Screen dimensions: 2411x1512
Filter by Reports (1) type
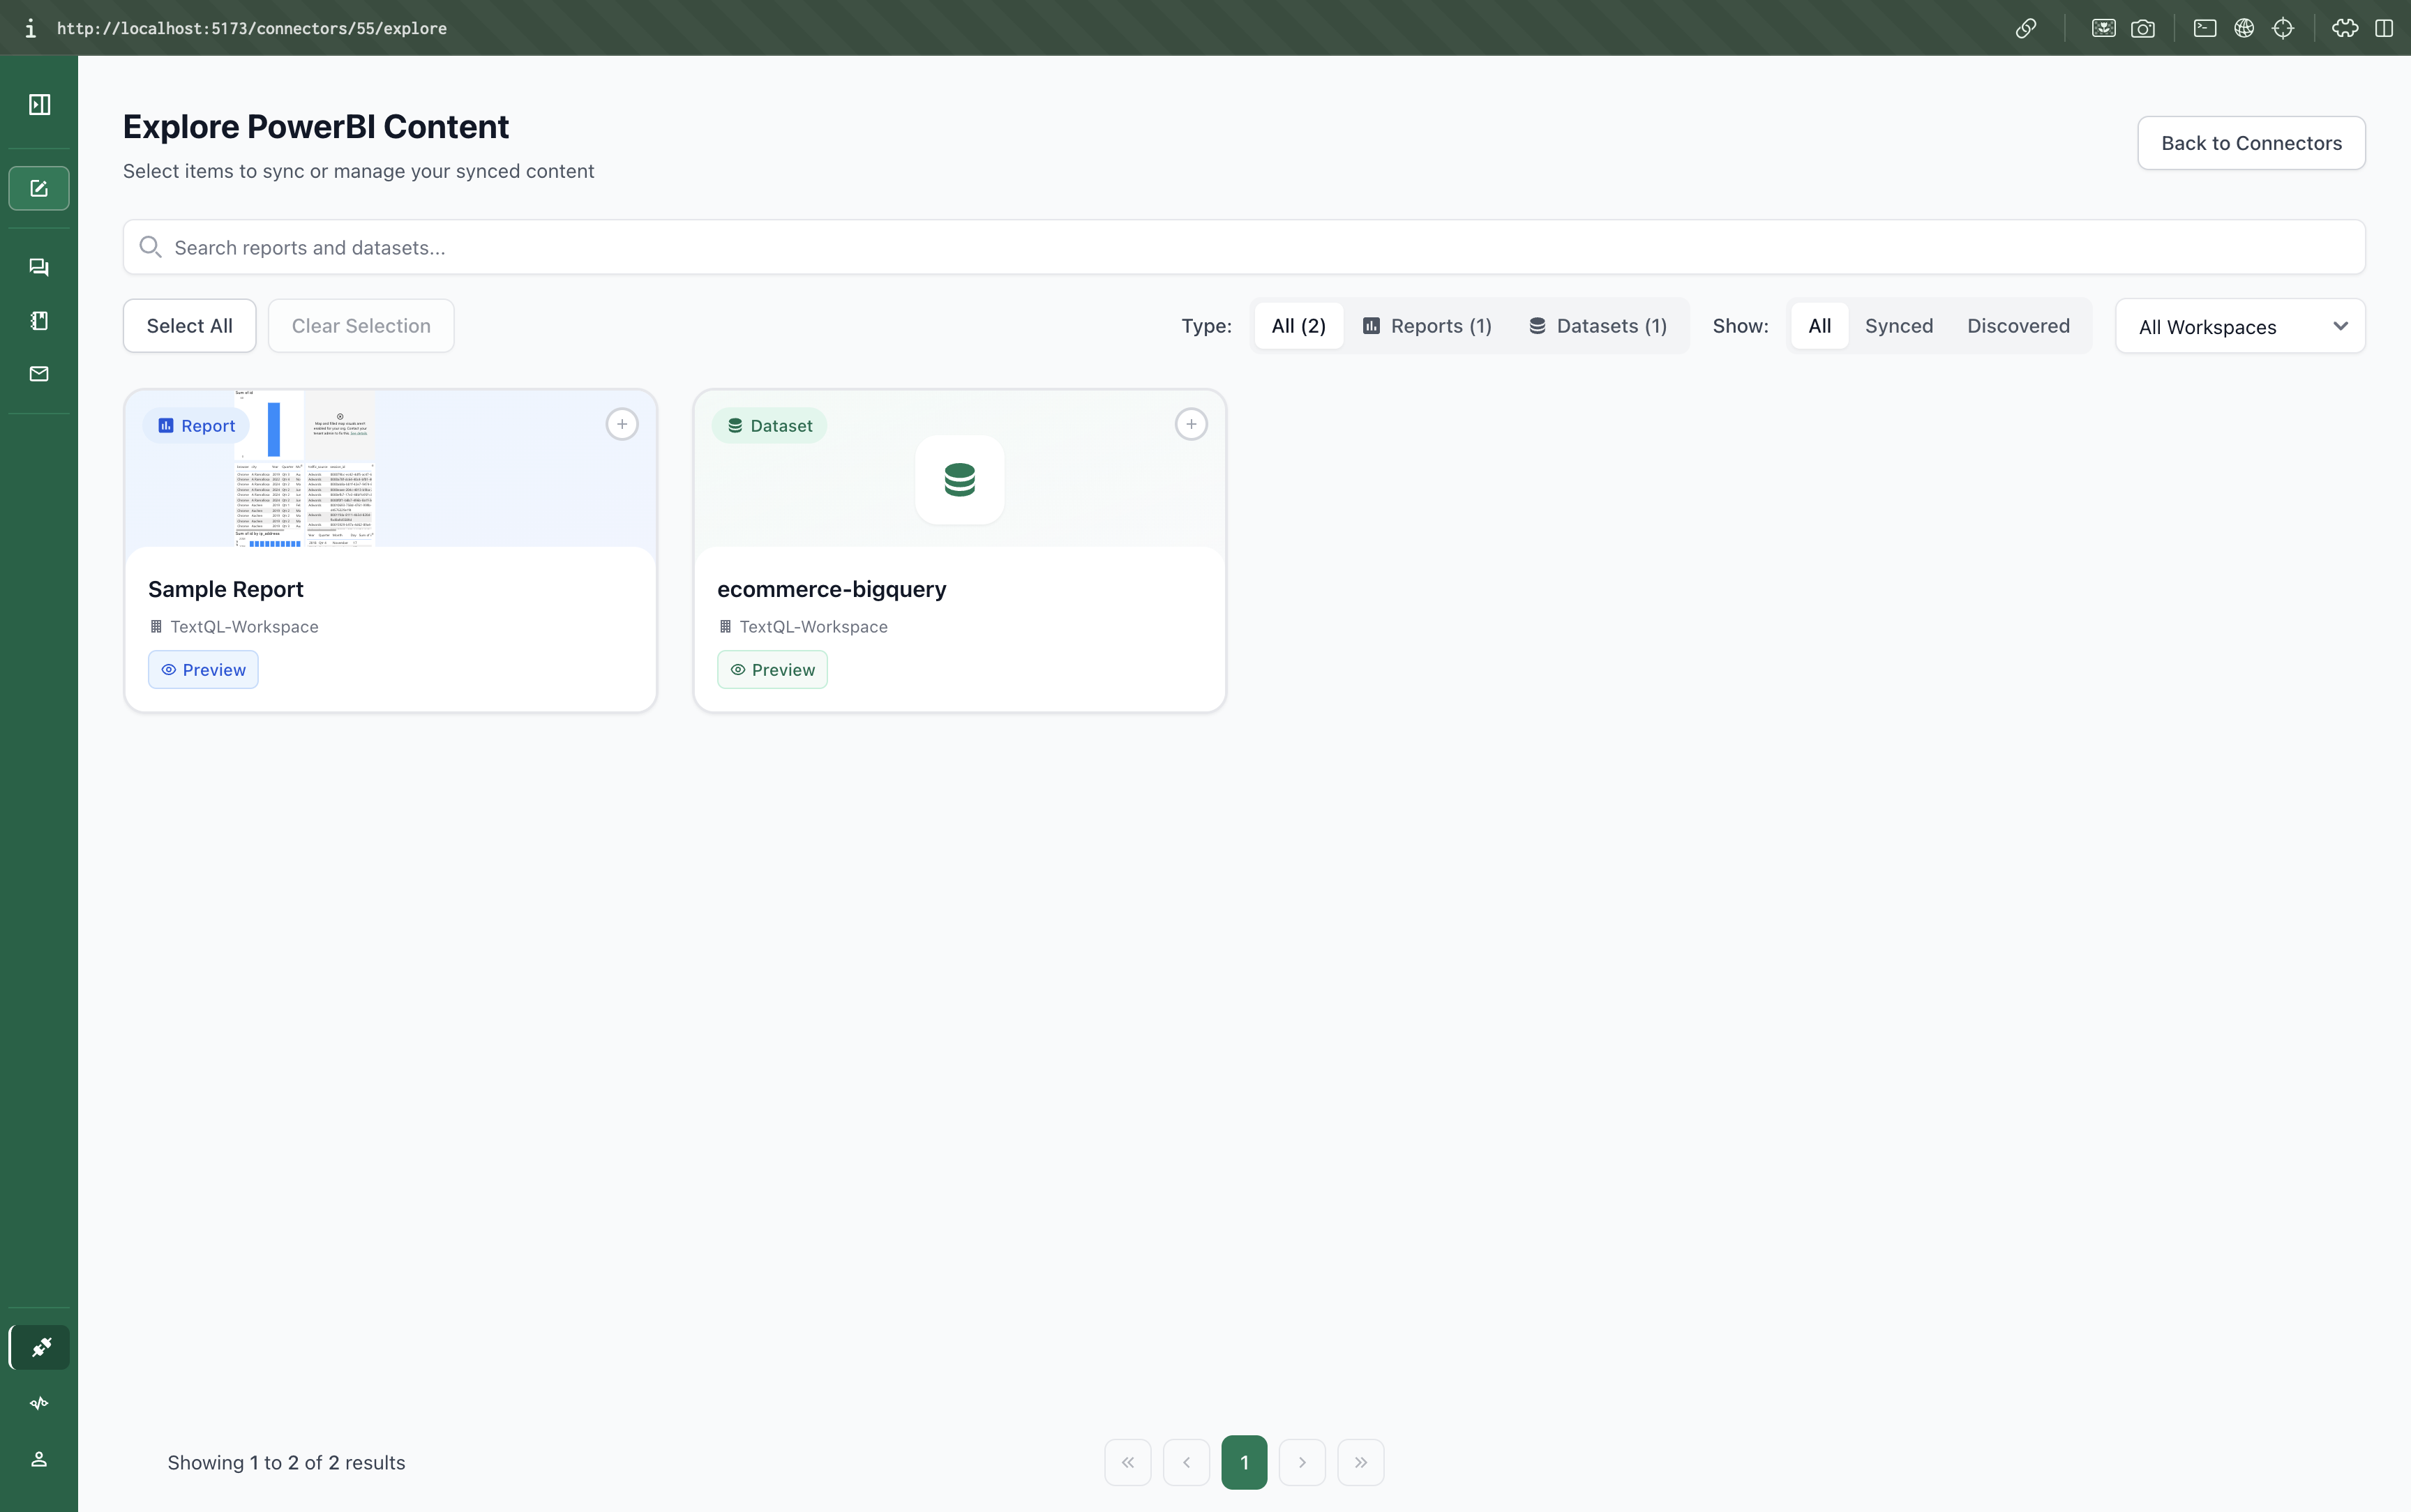click(x=1427, y=326)
